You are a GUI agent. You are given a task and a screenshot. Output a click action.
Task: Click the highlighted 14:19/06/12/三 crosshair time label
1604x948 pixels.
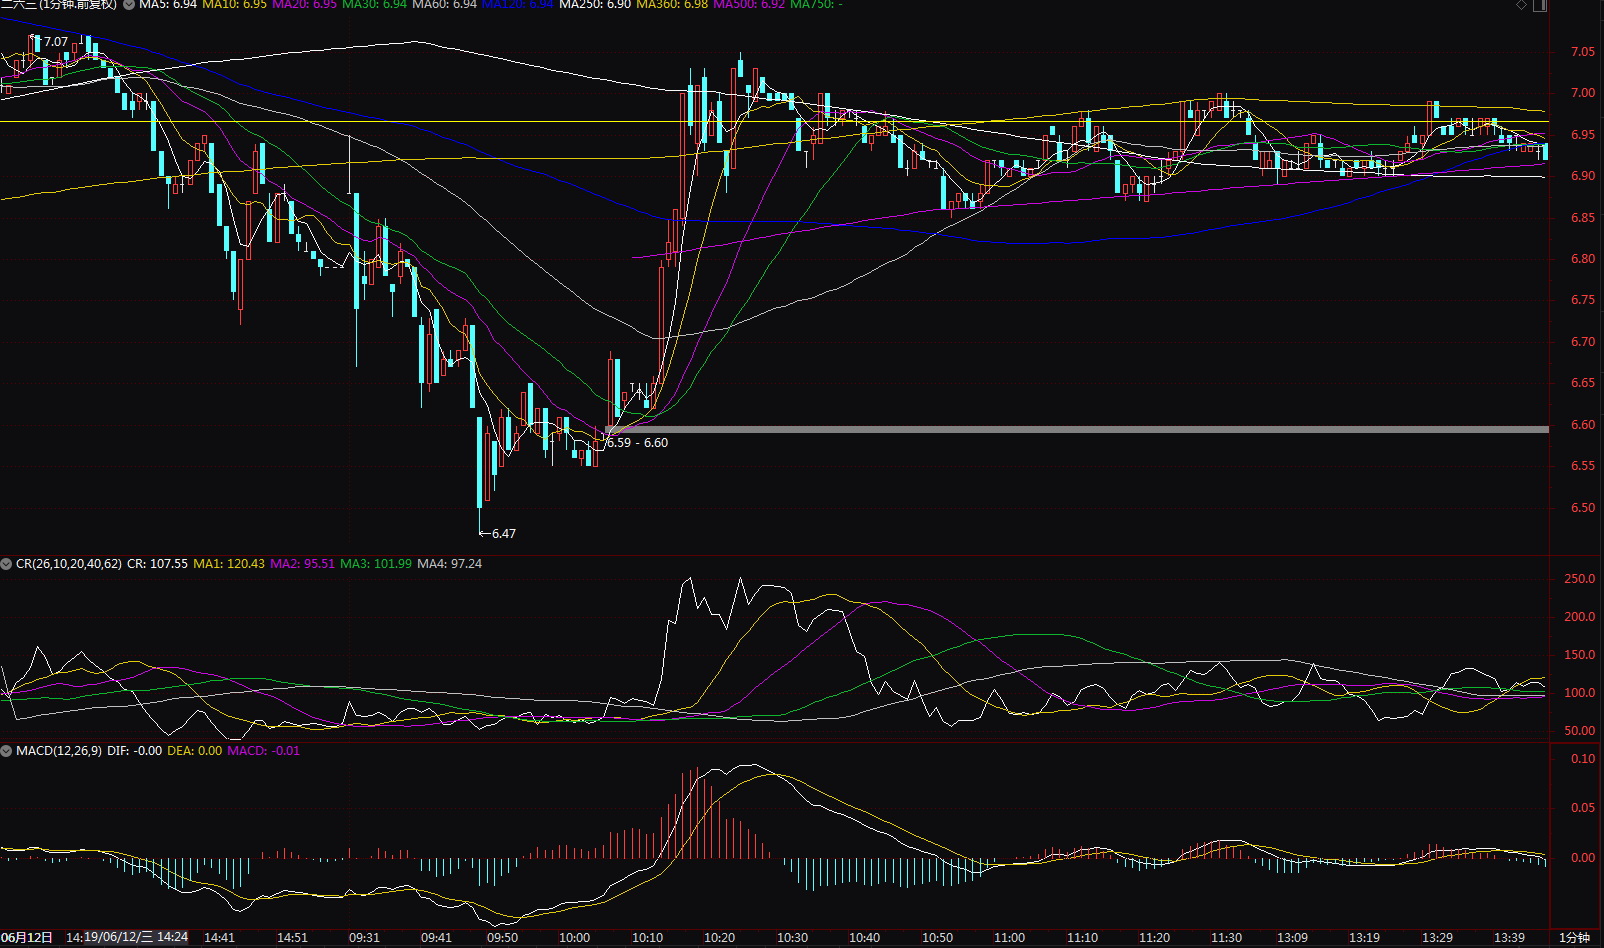tap(127, 938)
